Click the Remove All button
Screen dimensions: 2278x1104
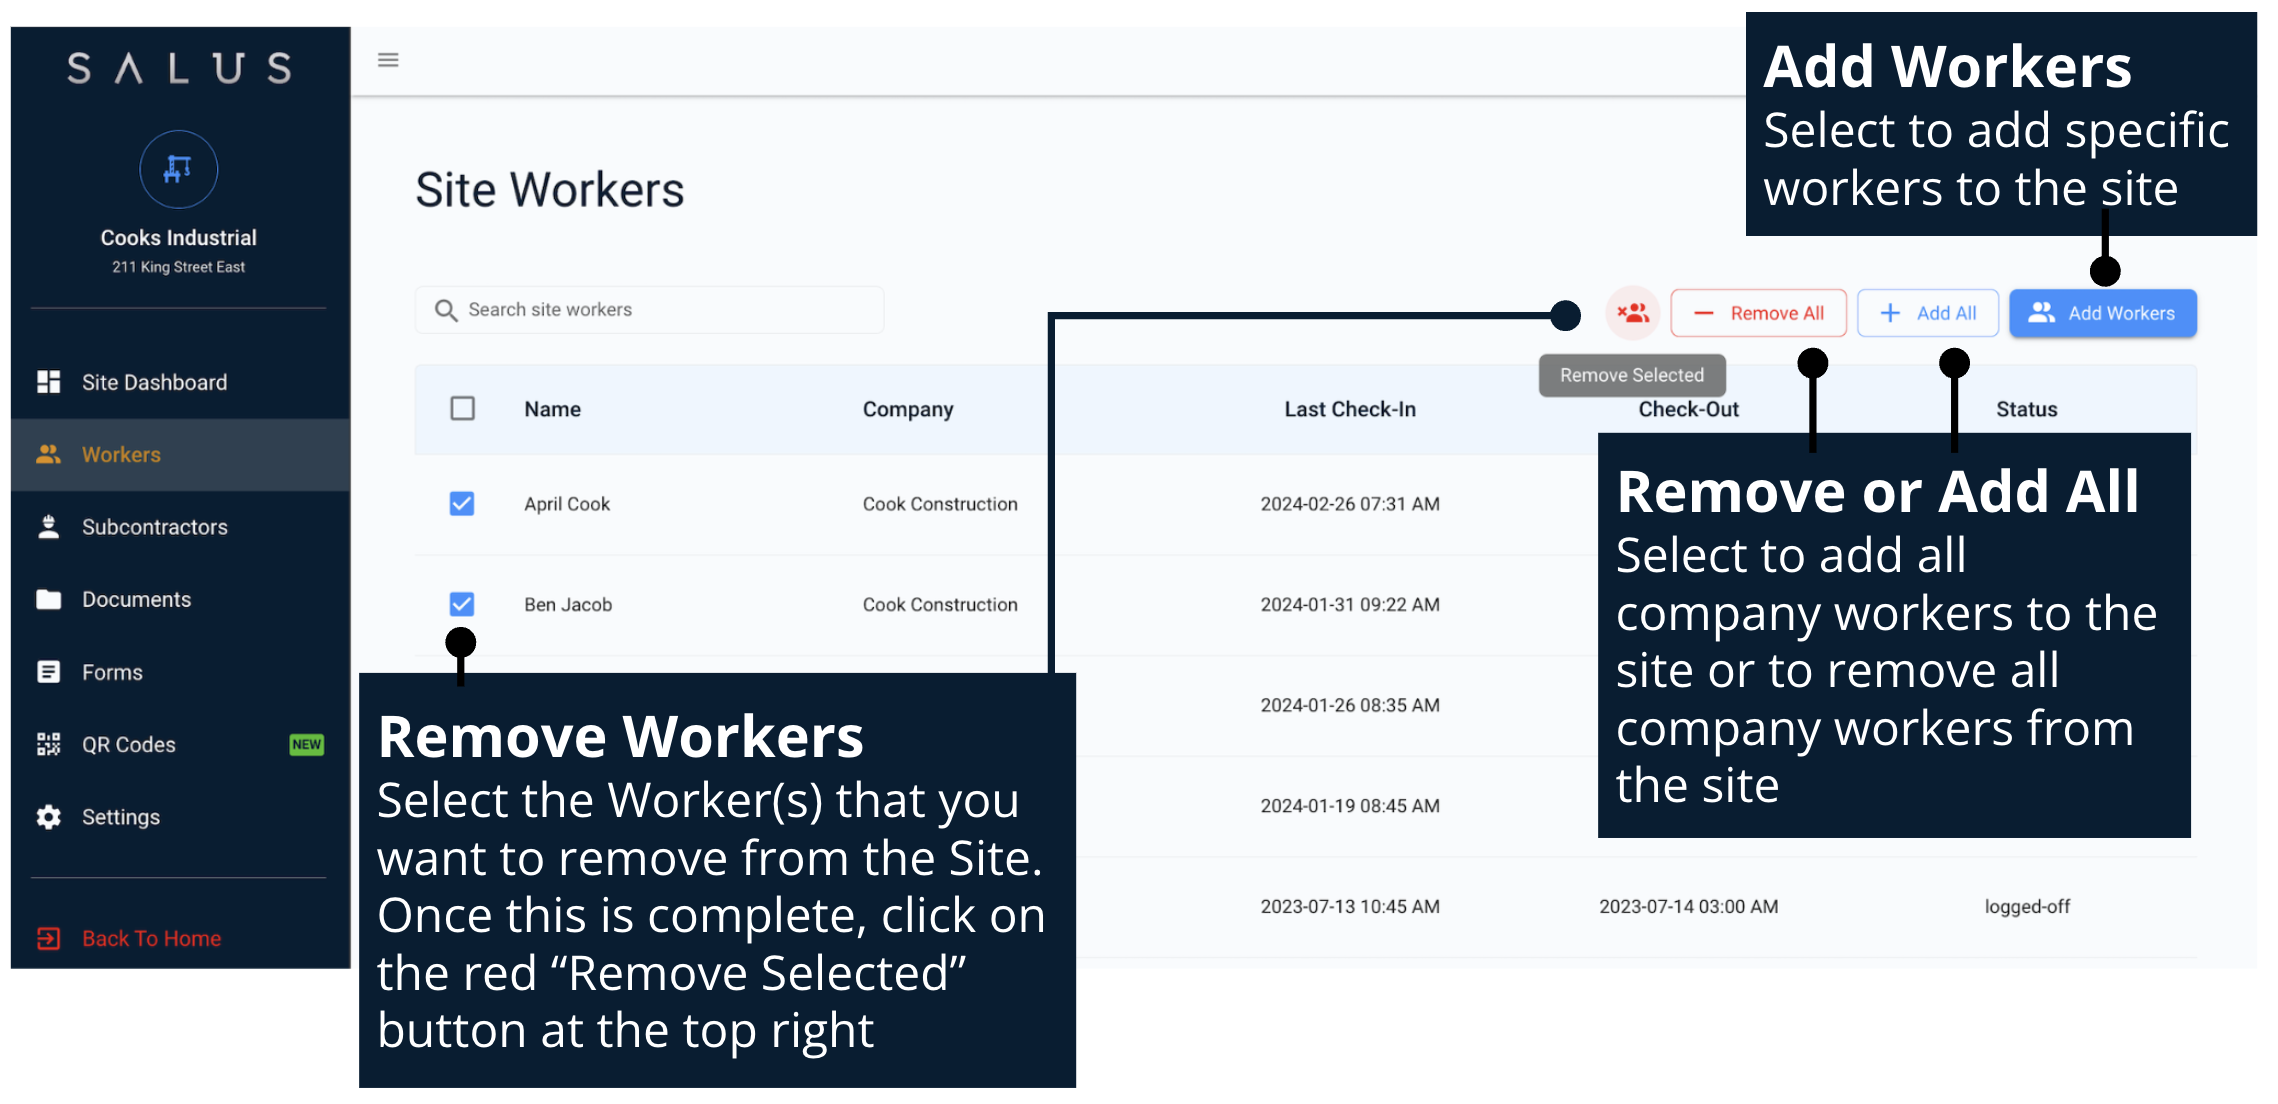coord(1759,313)
